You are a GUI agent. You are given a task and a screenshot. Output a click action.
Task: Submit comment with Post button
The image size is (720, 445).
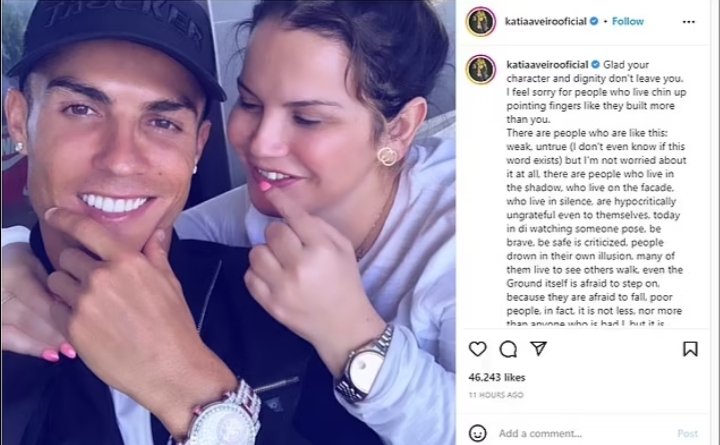(x=687, y=433)
